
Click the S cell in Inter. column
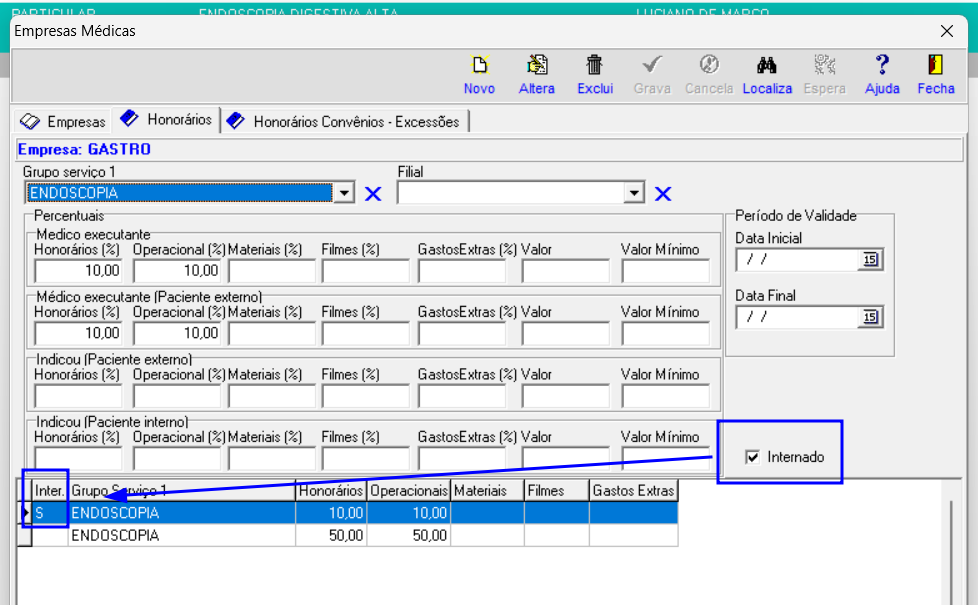[x=49, y=513]
